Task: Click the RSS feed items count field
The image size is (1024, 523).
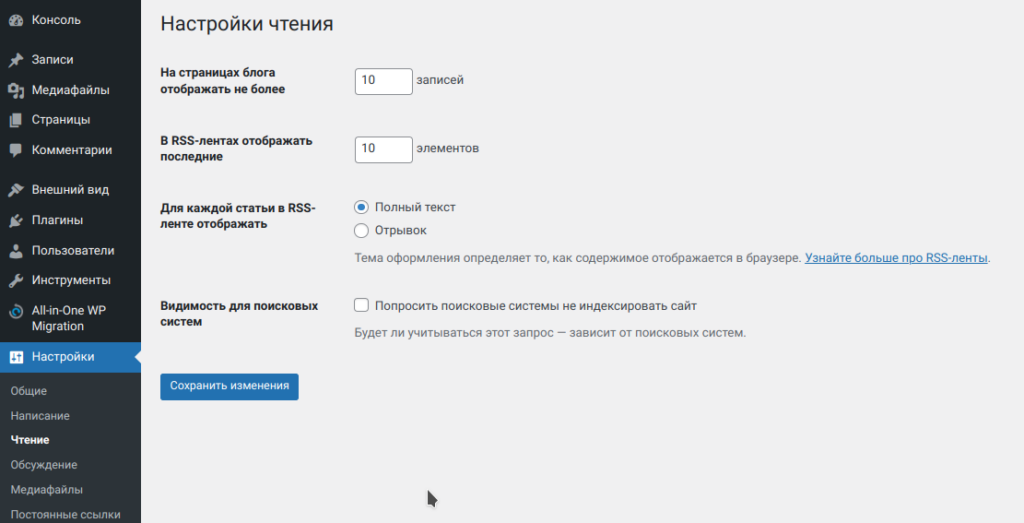Action: [x=383, y=149]
